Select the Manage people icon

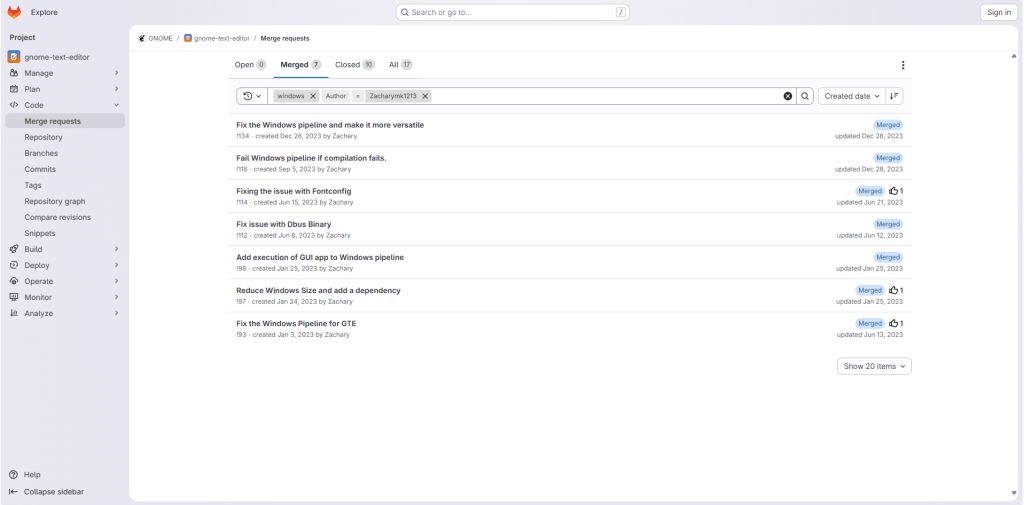14,73
